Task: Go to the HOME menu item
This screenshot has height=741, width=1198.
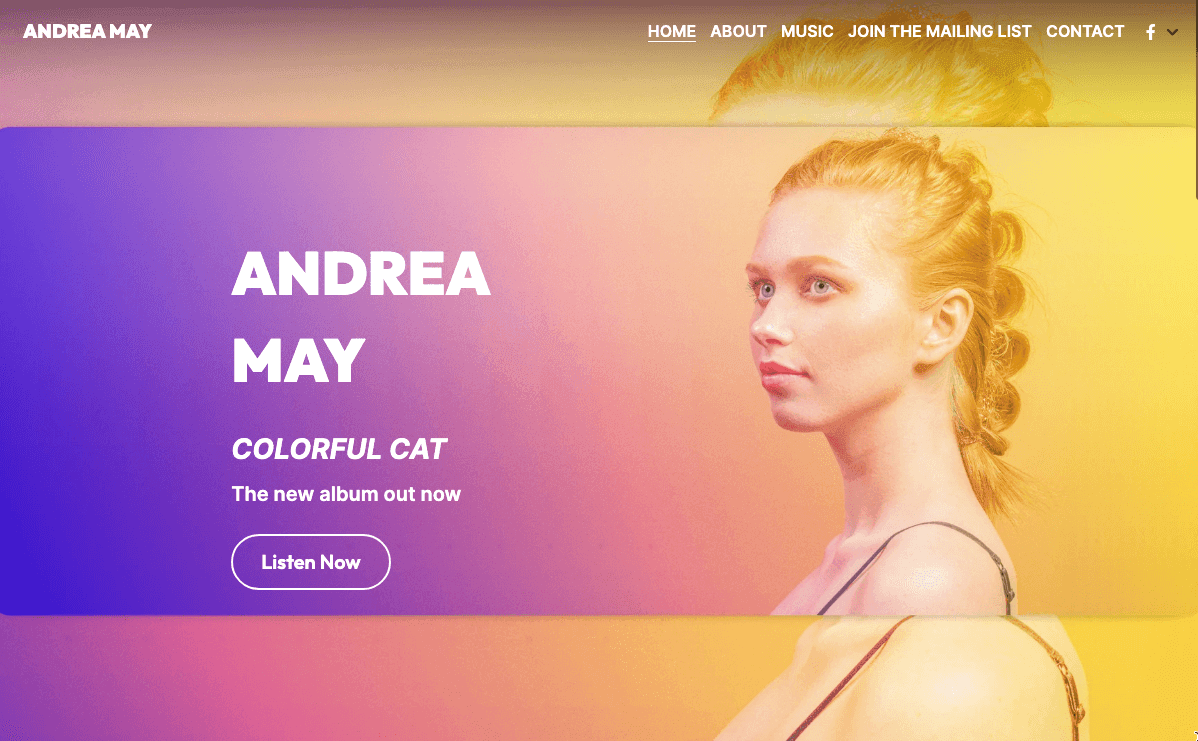Action: click(672, 31)
